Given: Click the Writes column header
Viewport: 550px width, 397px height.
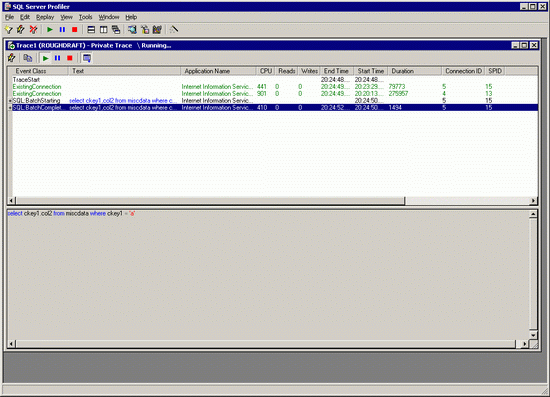Looking at the screenshot, I should click(309, 71).
